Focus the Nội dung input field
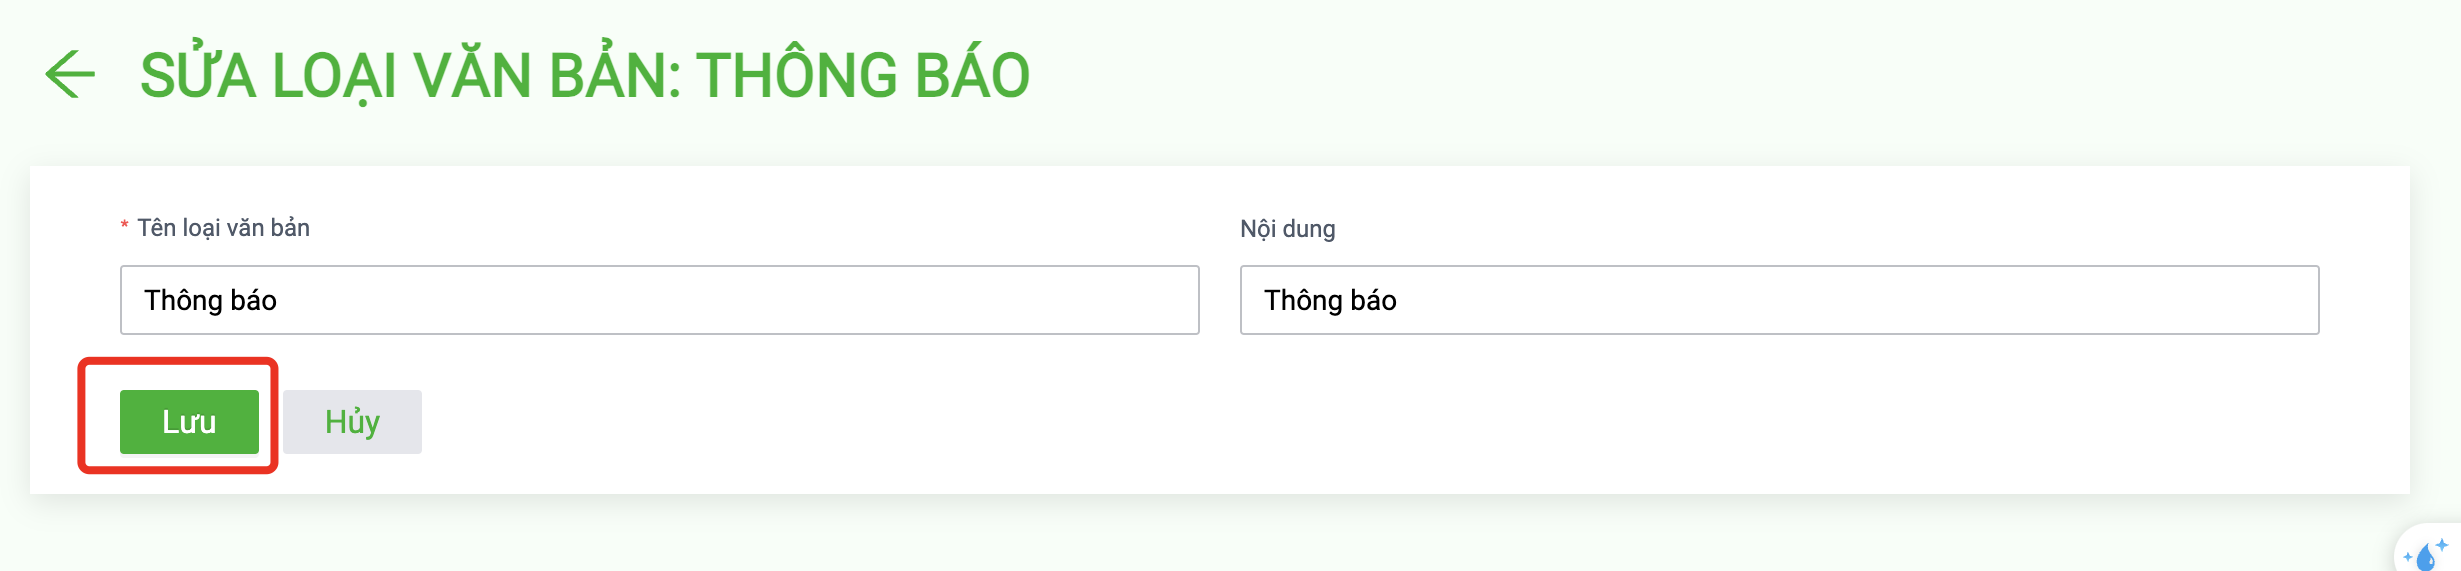Image resolution: width=2461 pixels, height=571 pixels. click(x=1779, y=300)
